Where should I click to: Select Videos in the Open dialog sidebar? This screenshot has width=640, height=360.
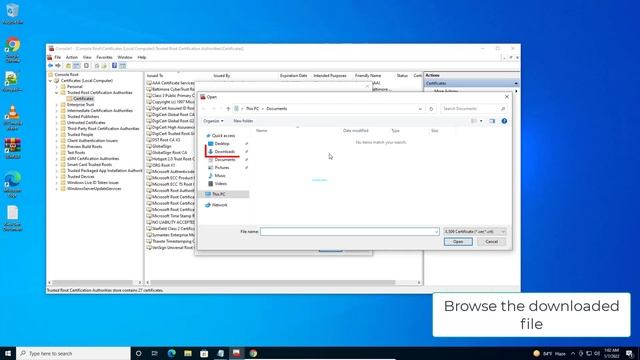click(220, 184)
